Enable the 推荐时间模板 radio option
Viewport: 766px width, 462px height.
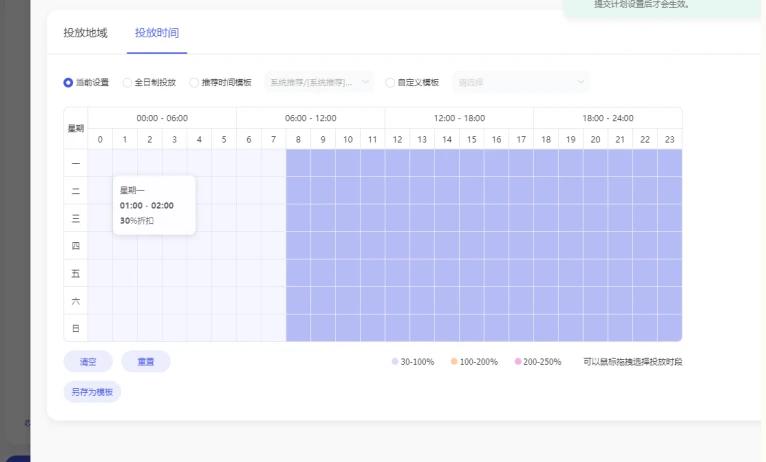[x=195, y=82]
